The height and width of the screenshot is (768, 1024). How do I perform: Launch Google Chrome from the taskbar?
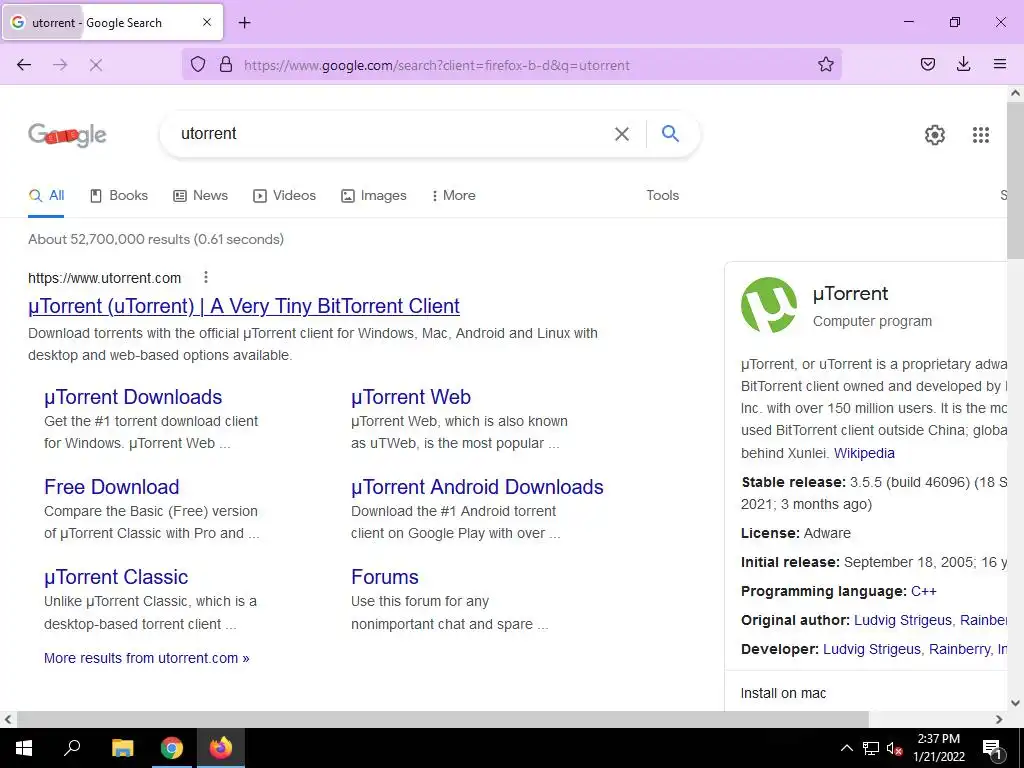tap(172, 748)
